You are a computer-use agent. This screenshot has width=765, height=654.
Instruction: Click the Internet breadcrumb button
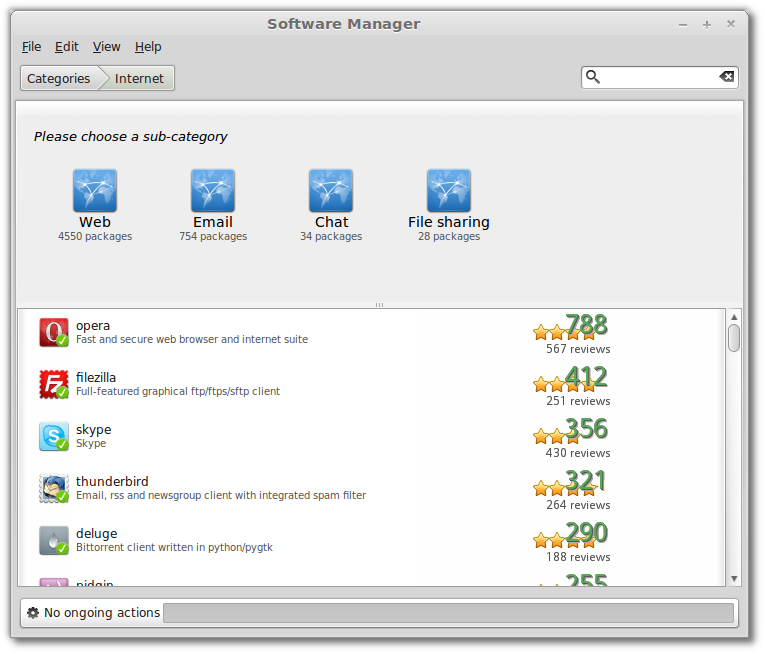139,78
